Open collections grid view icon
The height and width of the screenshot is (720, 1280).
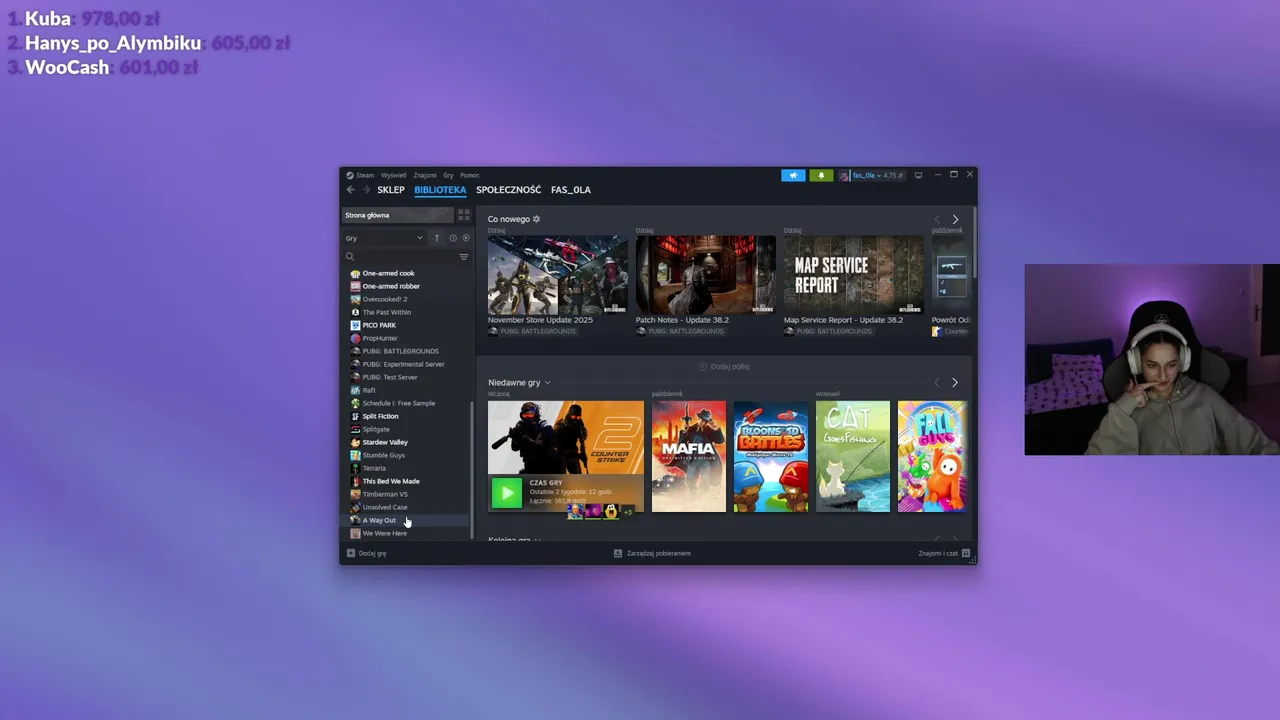(463, 215)
